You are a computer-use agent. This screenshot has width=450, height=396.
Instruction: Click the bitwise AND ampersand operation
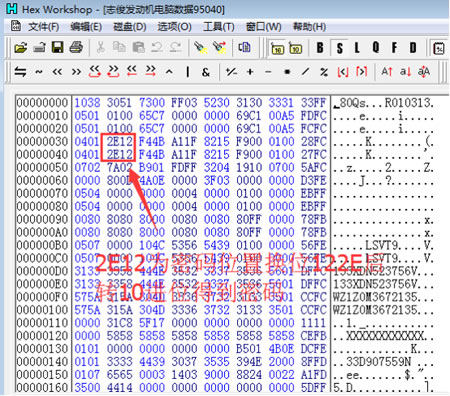click(206, 72)
